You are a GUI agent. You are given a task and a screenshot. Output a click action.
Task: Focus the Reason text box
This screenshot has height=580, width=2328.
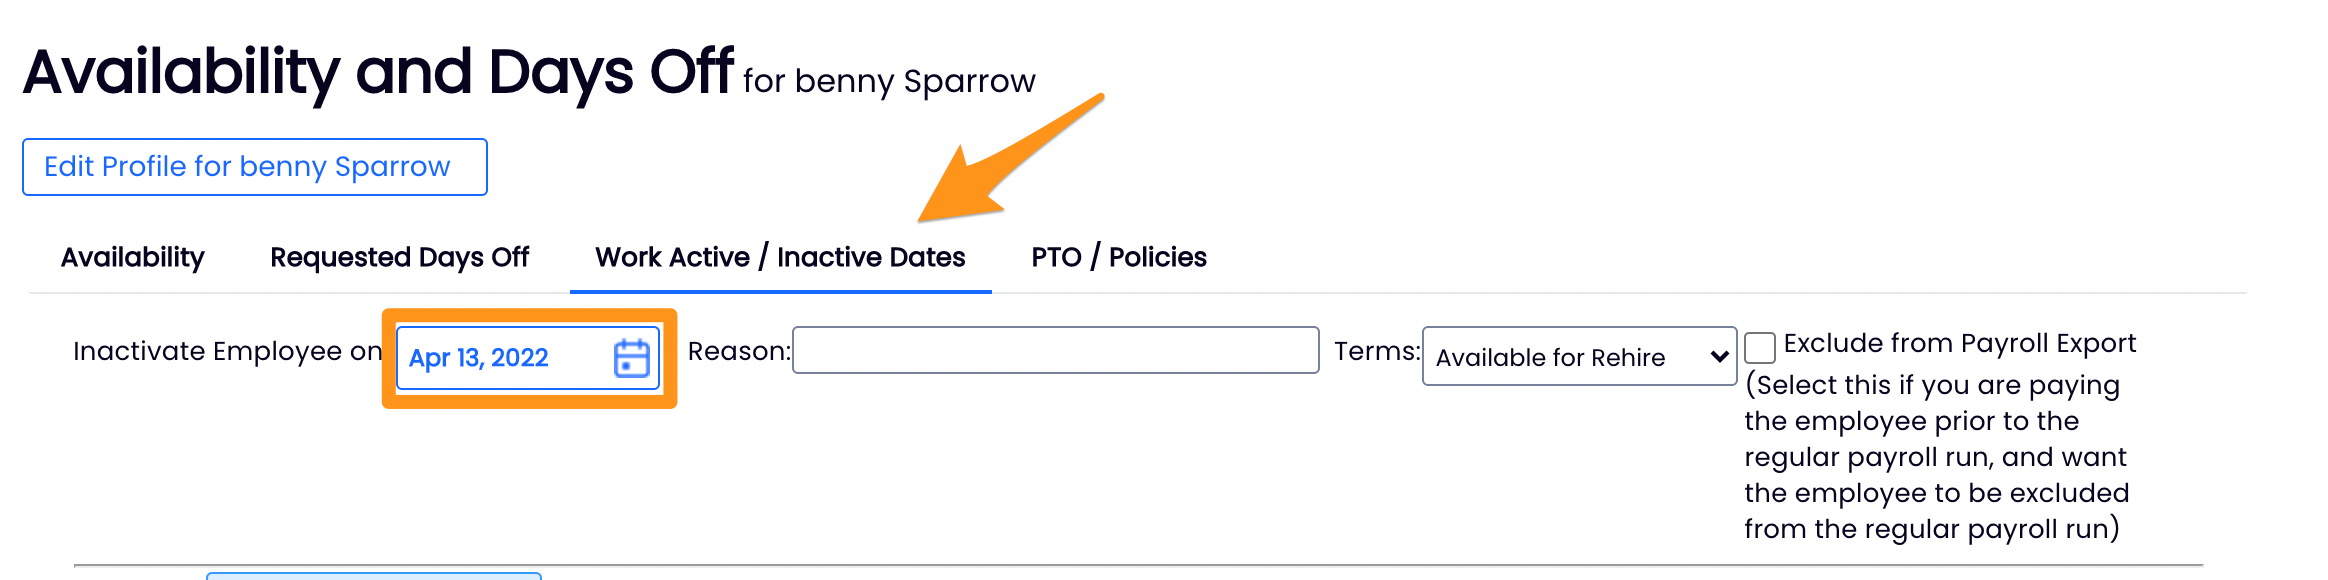point(1055,351)
